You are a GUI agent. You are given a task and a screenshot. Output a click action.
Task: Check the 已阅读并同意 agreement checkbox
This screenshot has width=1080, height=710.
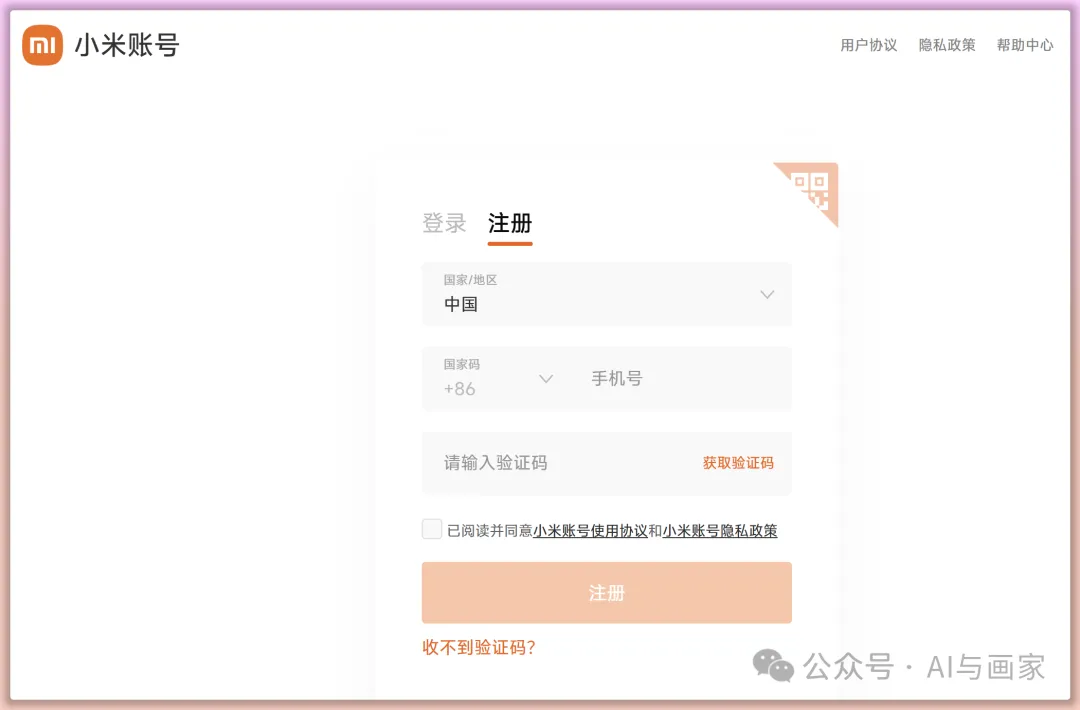[x=432, y=529]
